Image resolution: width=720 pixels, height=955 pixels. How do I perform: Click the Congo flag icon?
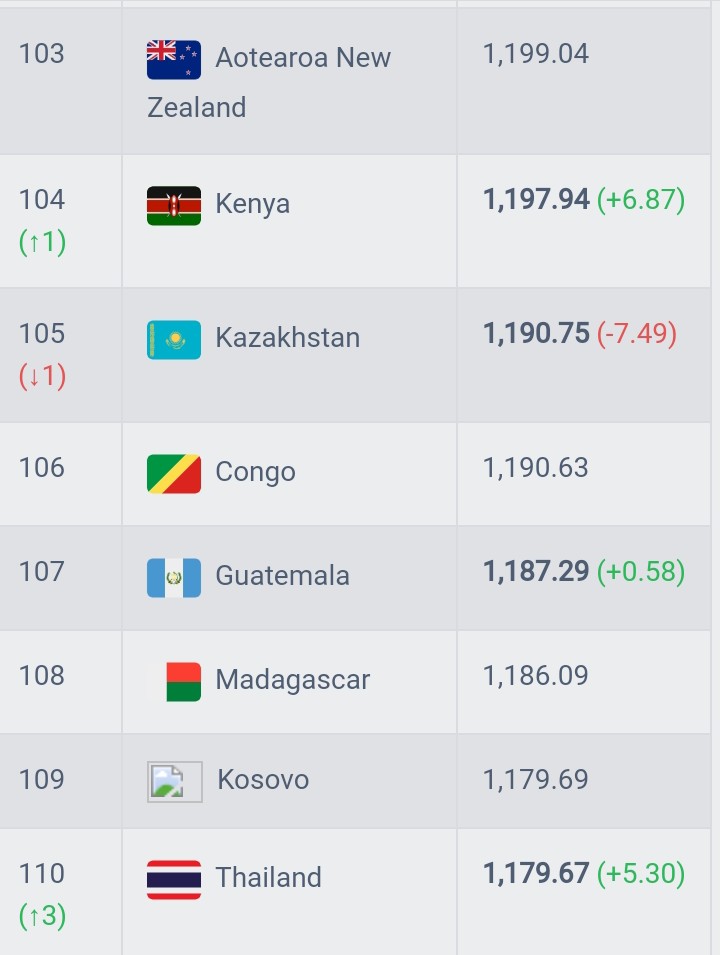[174, 474]
